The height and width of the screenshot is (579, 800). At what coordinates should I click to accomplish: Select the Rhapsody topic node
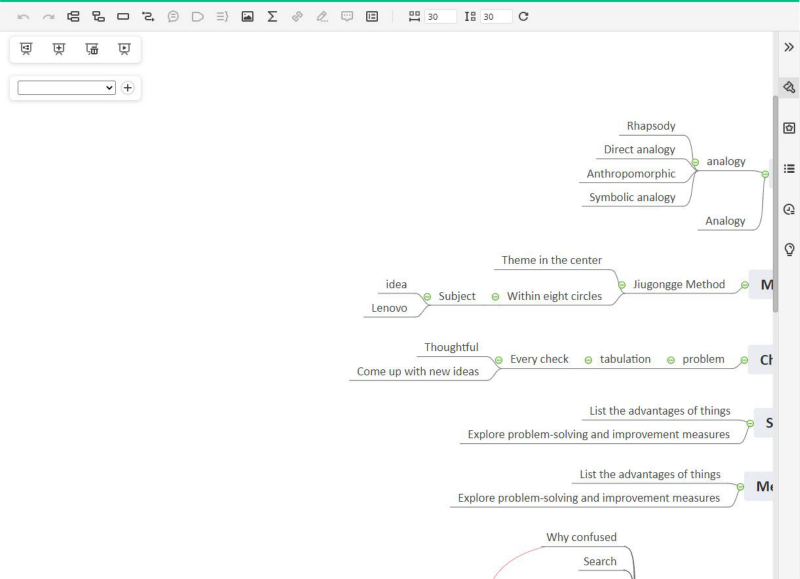click(x=650, y=126)
